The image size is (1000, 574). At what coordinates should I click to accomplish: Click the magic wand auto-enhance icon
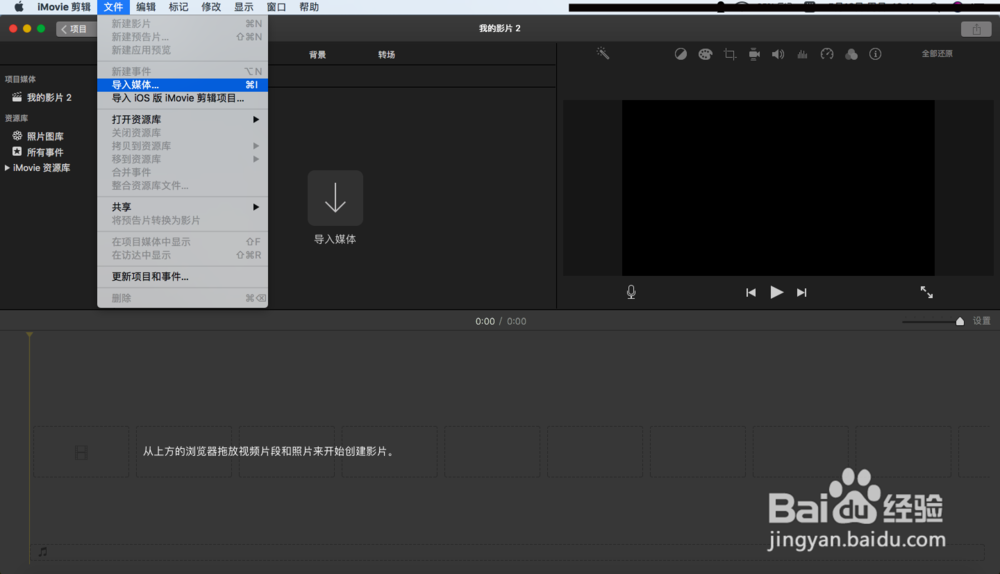click(603, 54)
